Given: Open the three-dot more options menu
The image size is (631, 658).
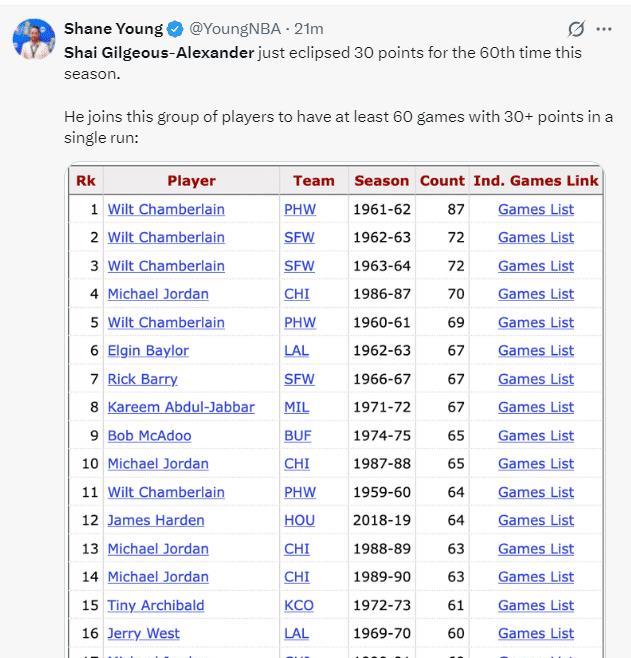Looking at the screenshot, I should pyautogui.click(x=604, y=29).
